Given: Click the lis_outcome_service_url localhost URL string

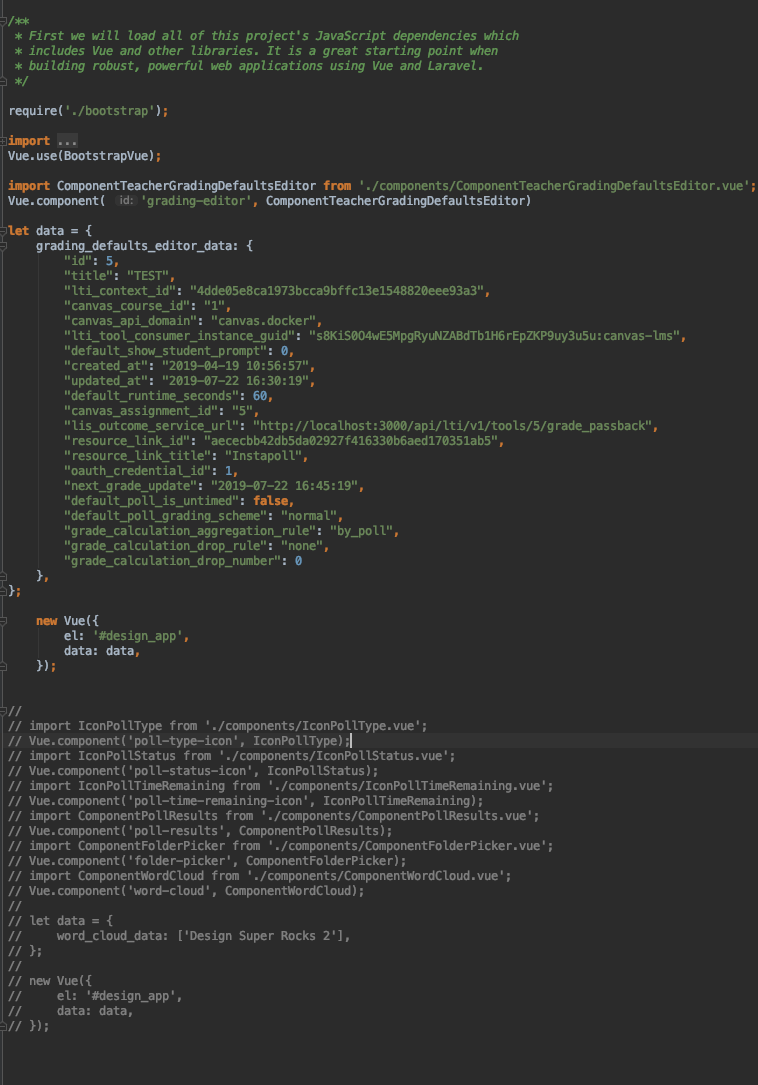Looking at the screenshot, I should [453, 426].
